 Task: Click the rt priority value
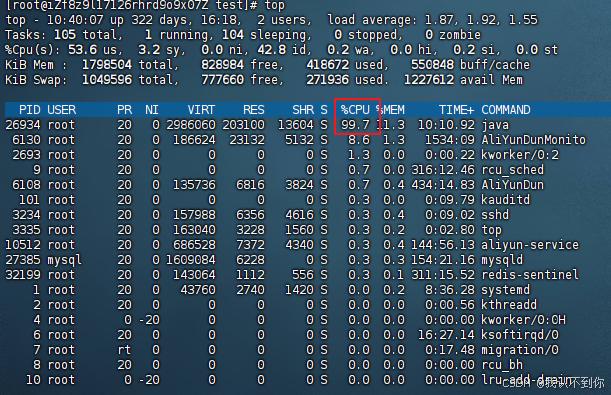[x=124, y=350]
